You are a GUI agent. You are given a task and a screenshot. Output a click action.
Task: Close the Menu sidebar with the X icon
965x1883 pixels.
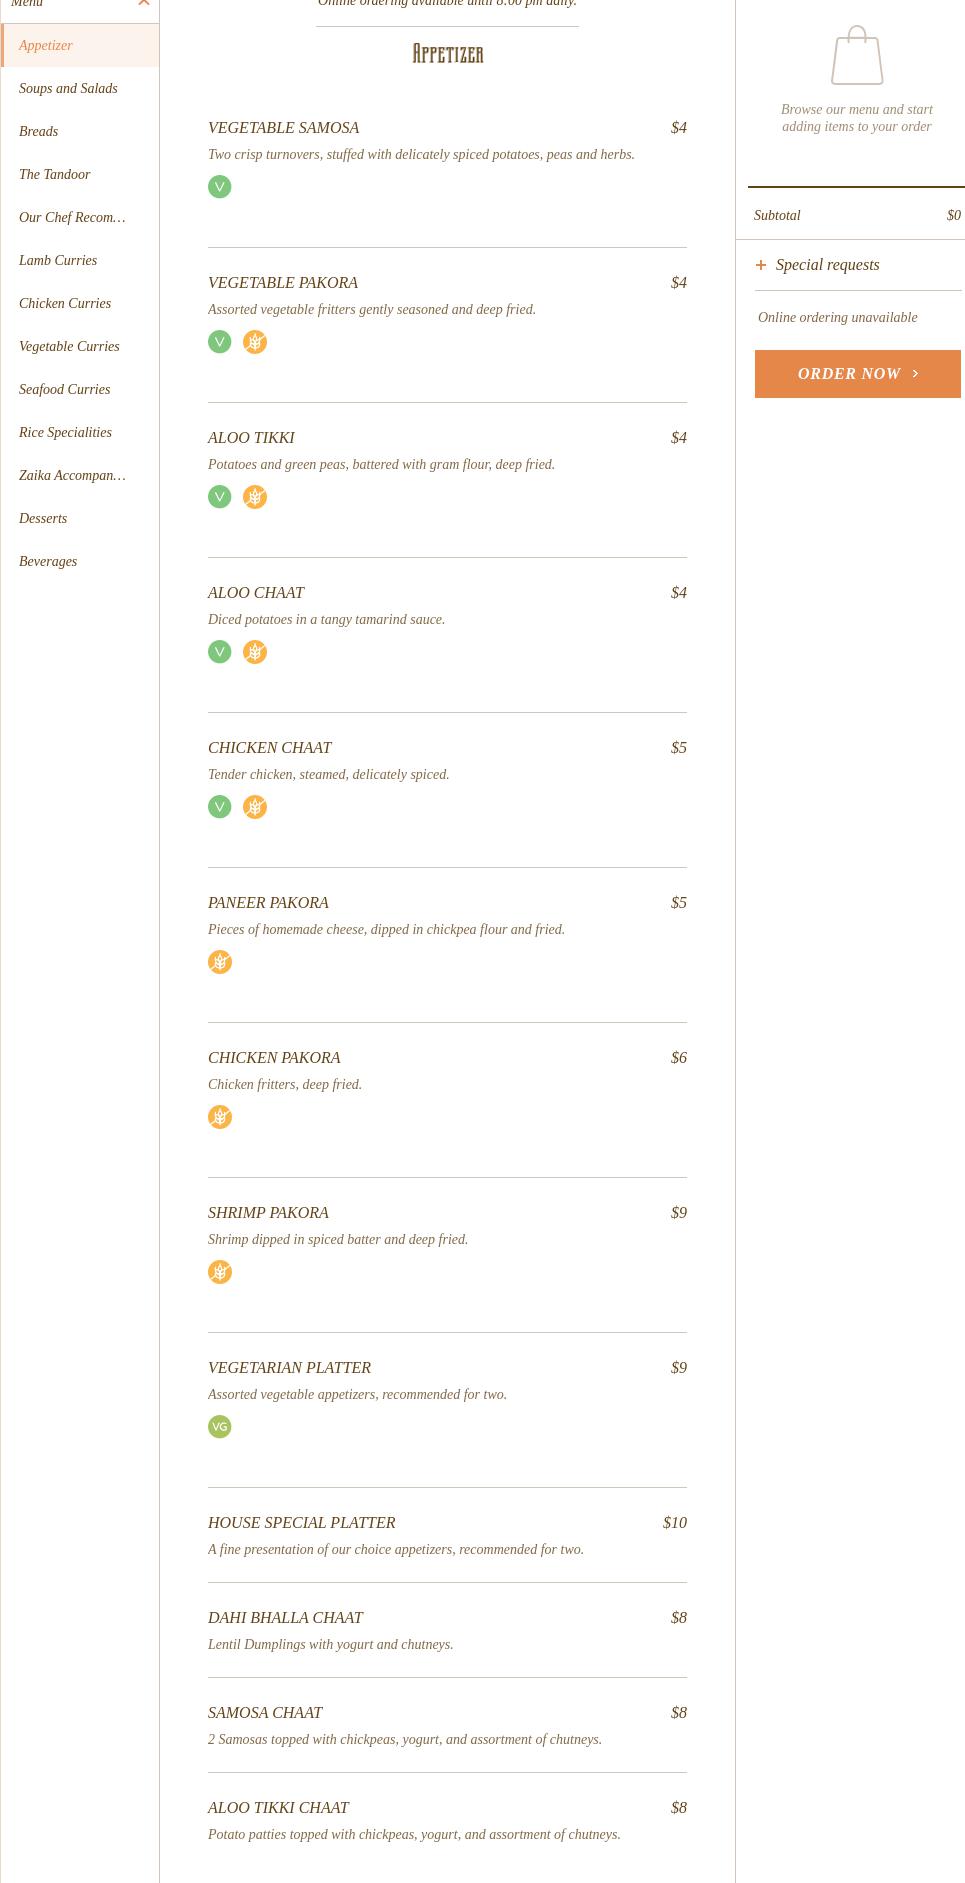(144, 4)
